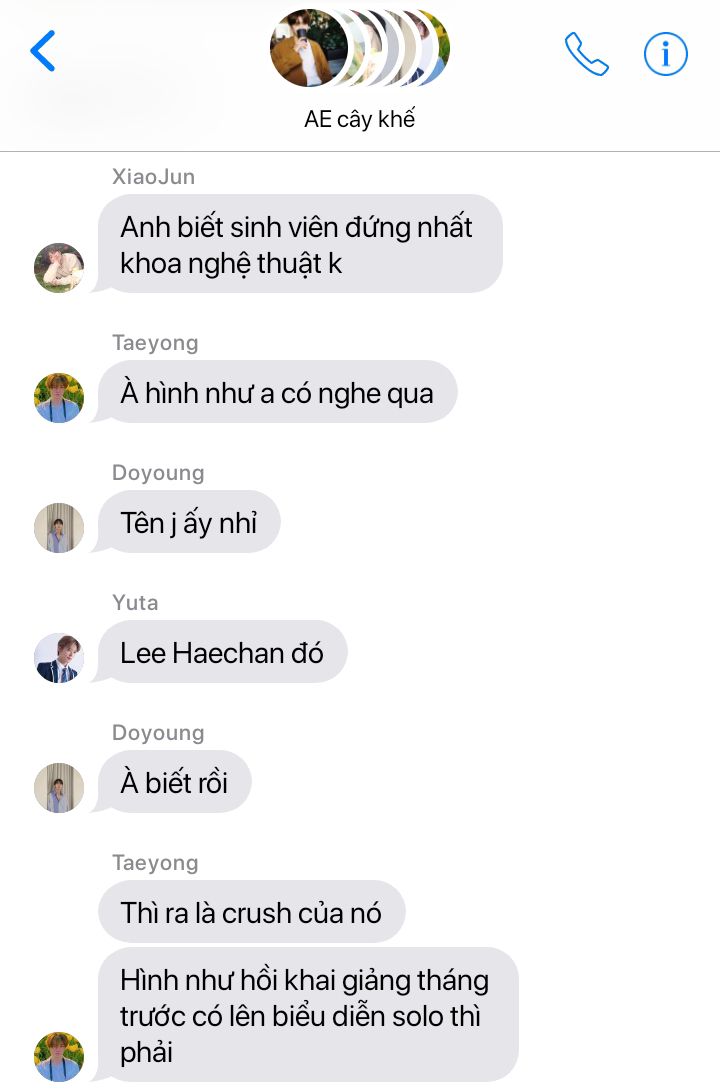The height and width of the screenshot is (1091, 720).
Task: Select the message "À hình như a có nghe qua"
Action: pyautogui.click(x=277, y=392)
